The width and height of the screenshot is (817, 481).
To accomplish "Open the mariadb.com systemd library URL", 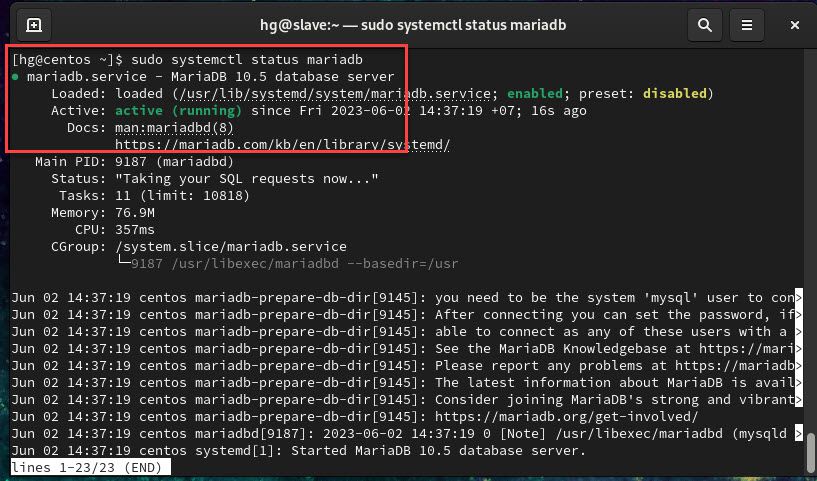I will click(x=282, y=145).
